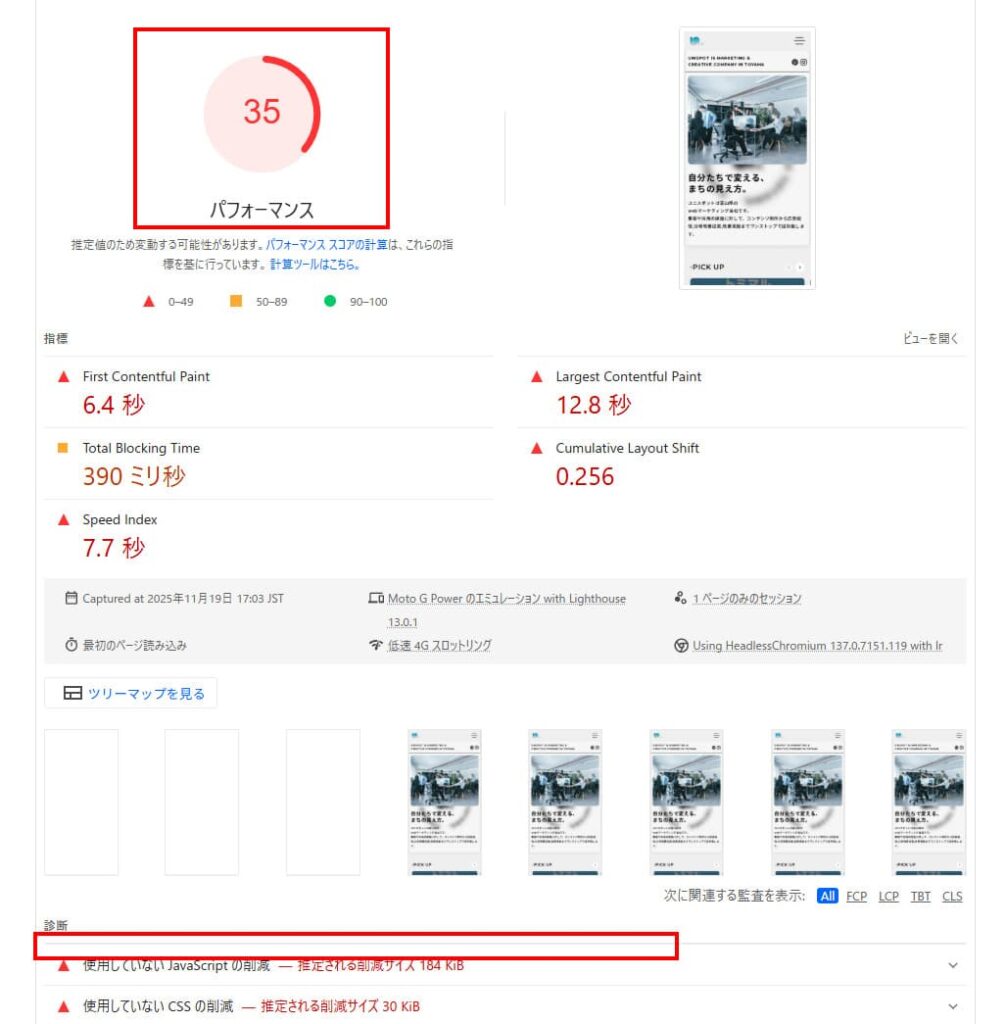
Task: Open the treemap view icon
Action: pos(73,693)
